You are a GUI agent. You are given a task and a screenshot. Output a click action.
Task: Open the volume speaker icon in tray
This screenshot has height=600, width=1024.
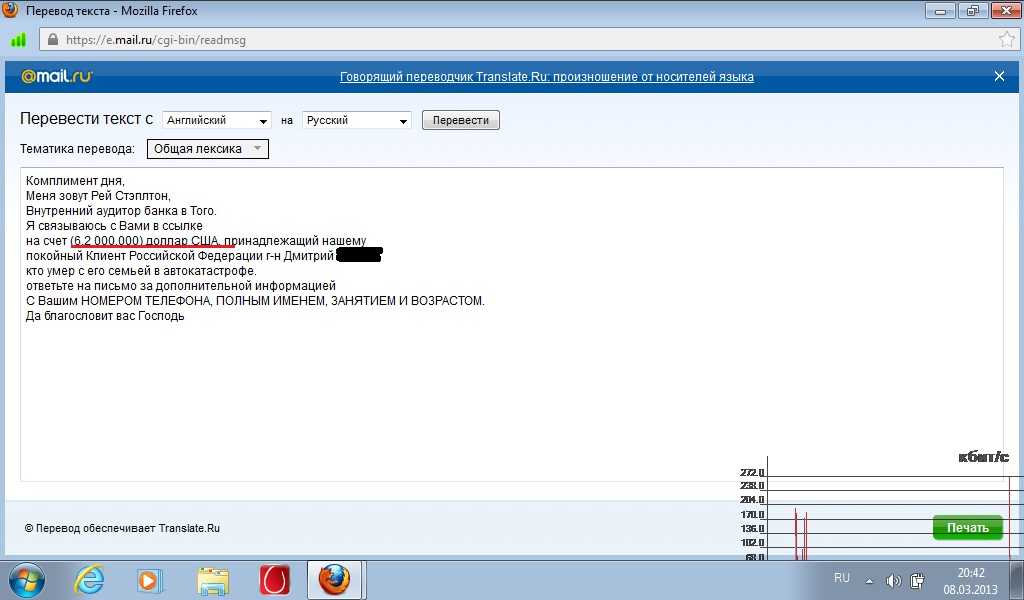point(893,581)
